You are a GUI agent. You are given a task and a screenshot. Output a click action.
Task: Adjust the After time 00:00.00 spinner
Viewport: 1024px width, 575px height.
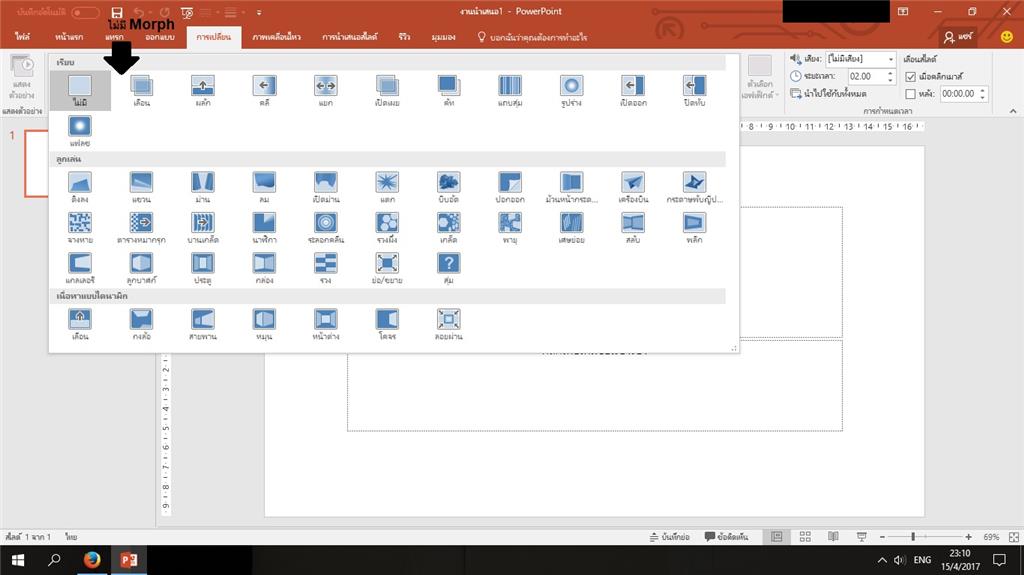(982, 94)
